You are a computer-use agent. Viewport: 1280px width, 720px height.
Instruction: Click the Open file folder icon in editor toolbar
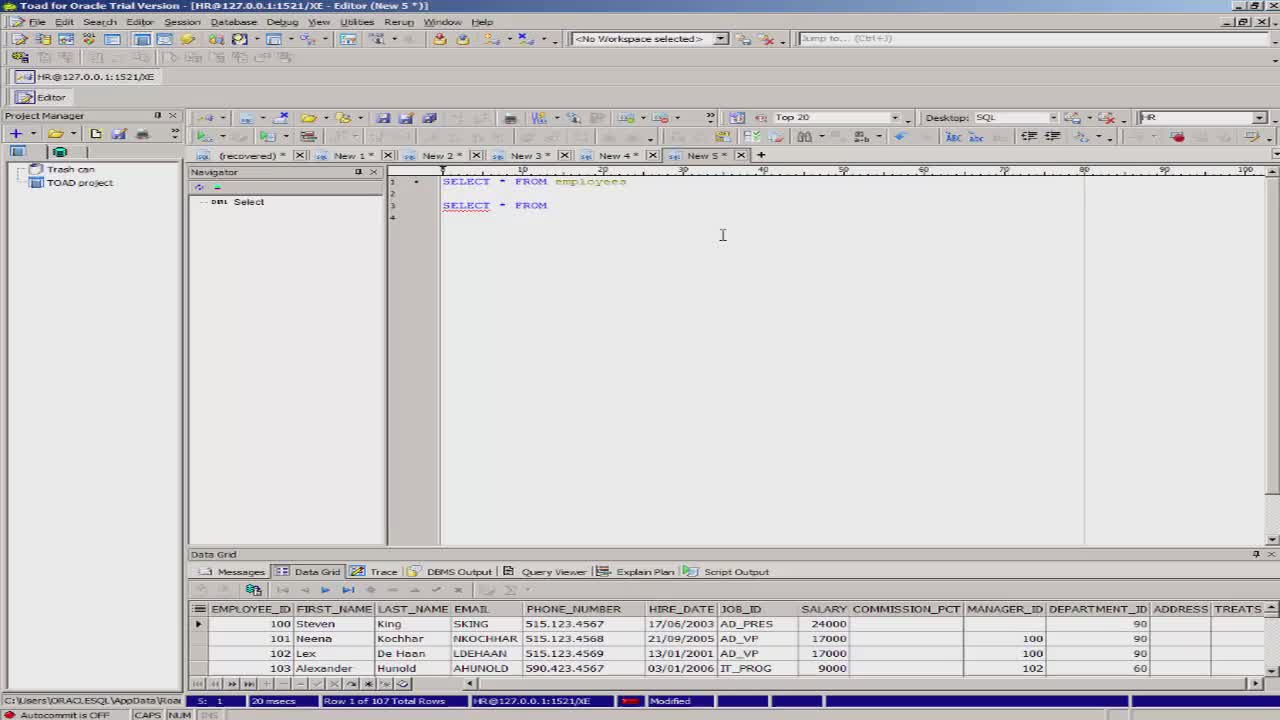[x=309, y=117]
